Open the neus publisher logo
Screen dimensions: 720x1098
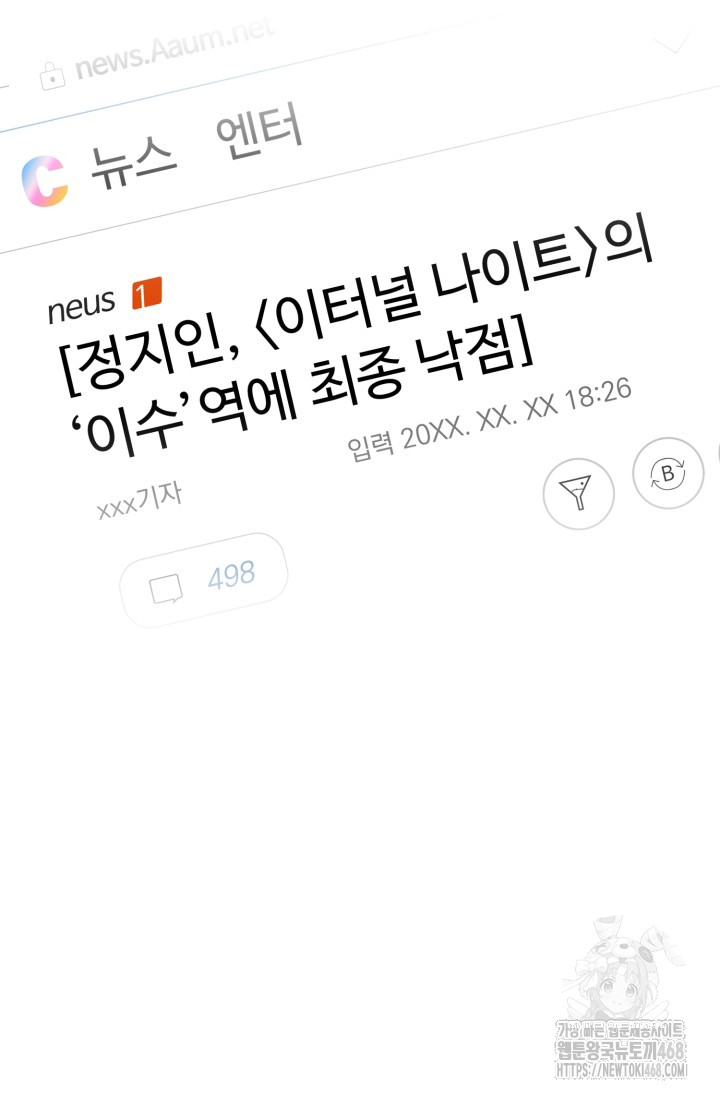pyautogui.click(x=81, y=306)
